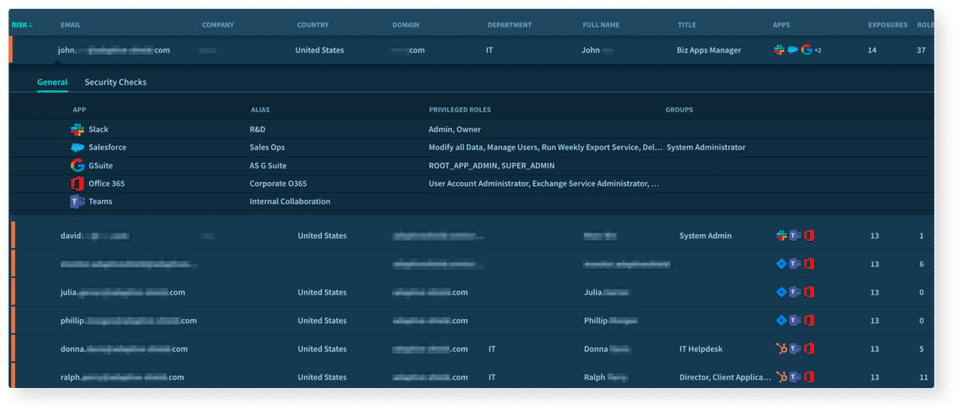
Task: Sort by the Exposures column header
Action: [888, 25]
